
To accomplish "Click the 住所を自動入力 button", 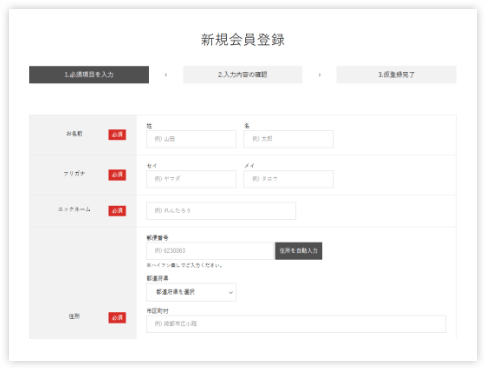I will tap(298, 251).
